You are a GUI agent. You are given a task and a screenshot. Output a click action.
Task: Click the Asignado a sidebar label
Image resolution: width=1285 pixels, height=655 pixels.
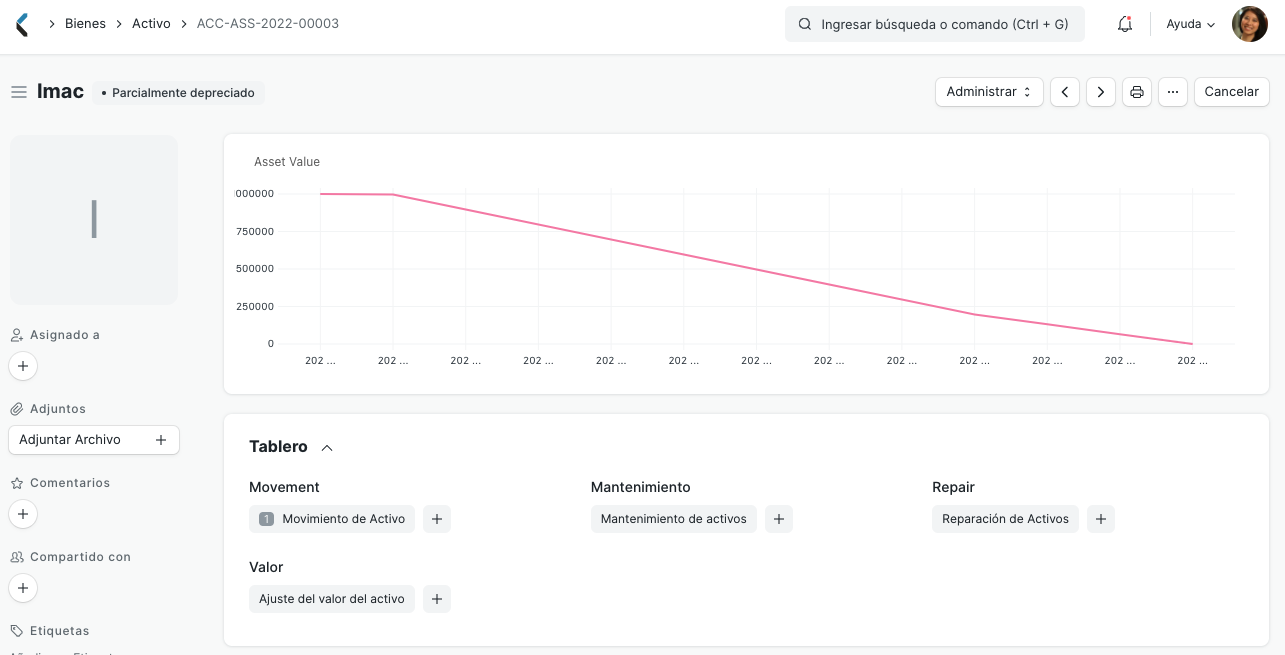point(65,335)
